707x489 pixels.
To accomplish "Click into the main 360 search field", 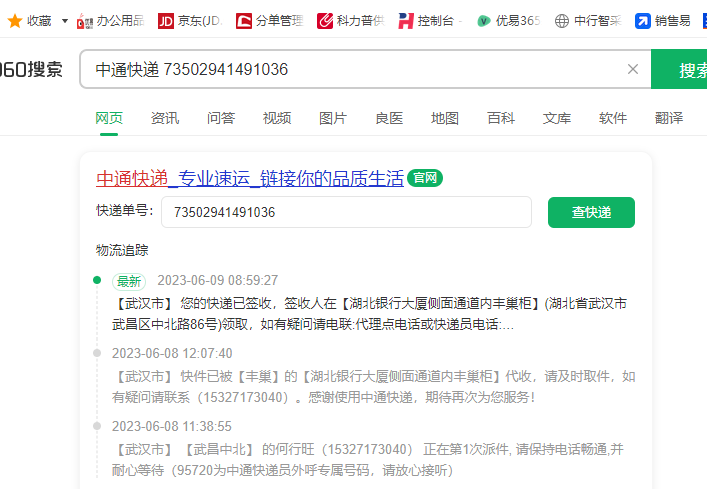I will 350,69.
